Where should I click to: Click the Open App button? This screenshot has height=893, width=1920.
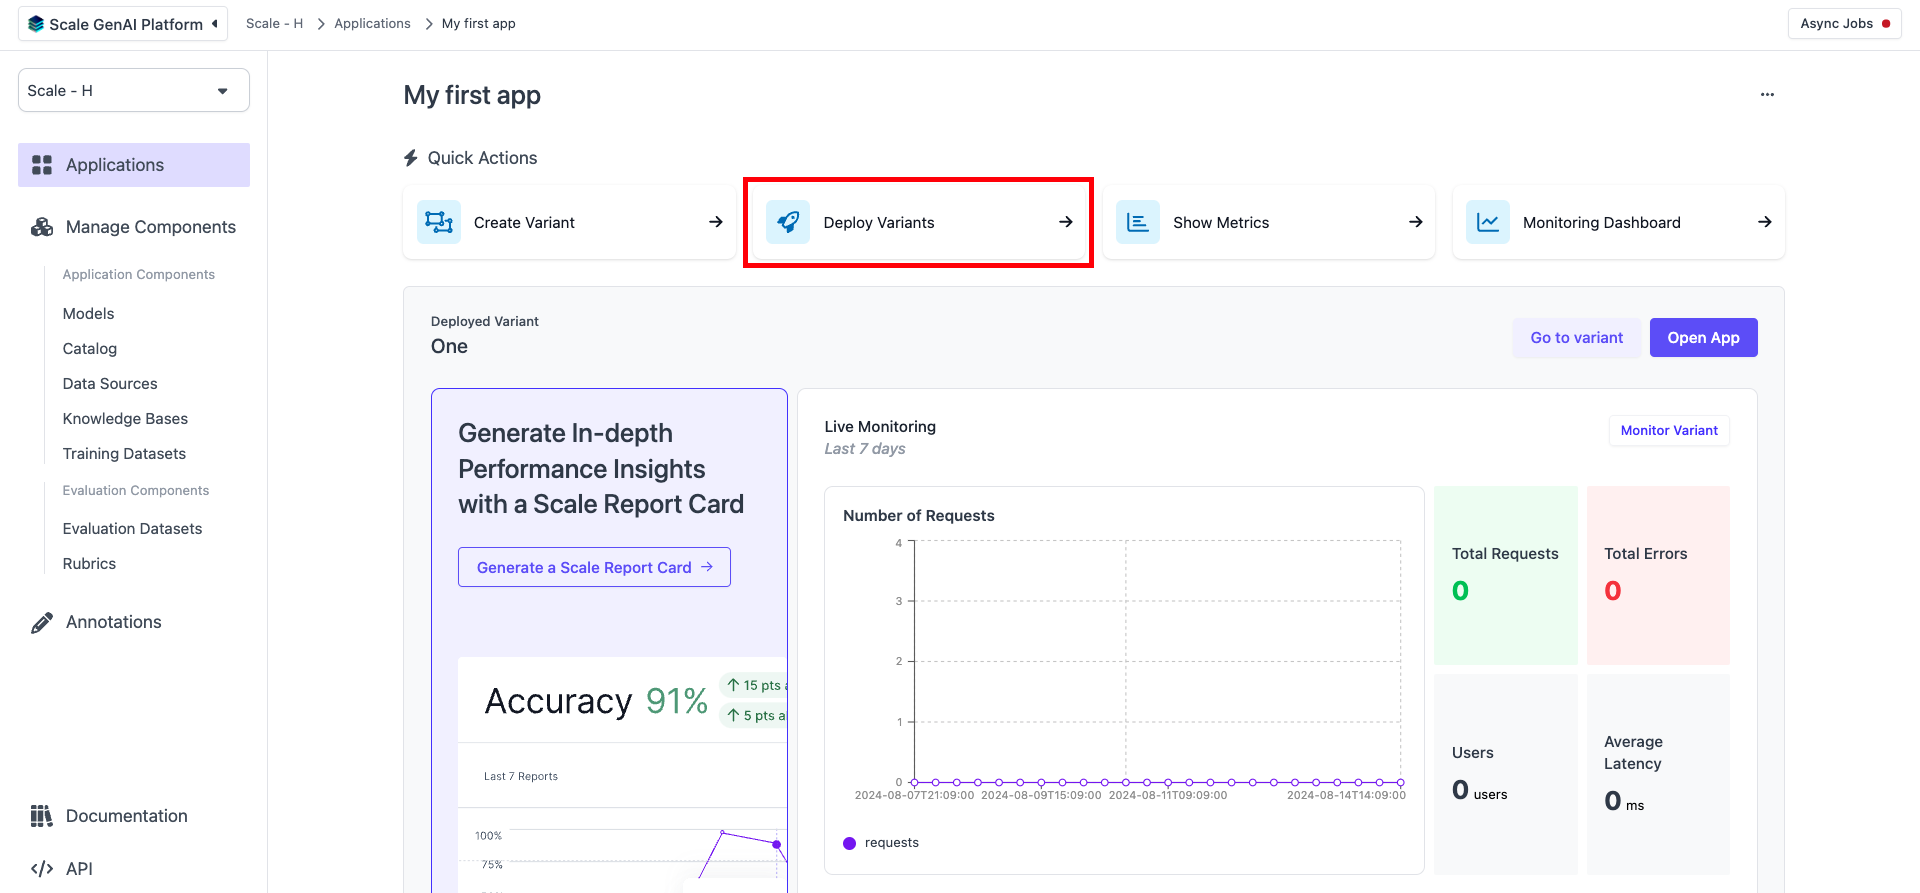[x=1703, y=338]
